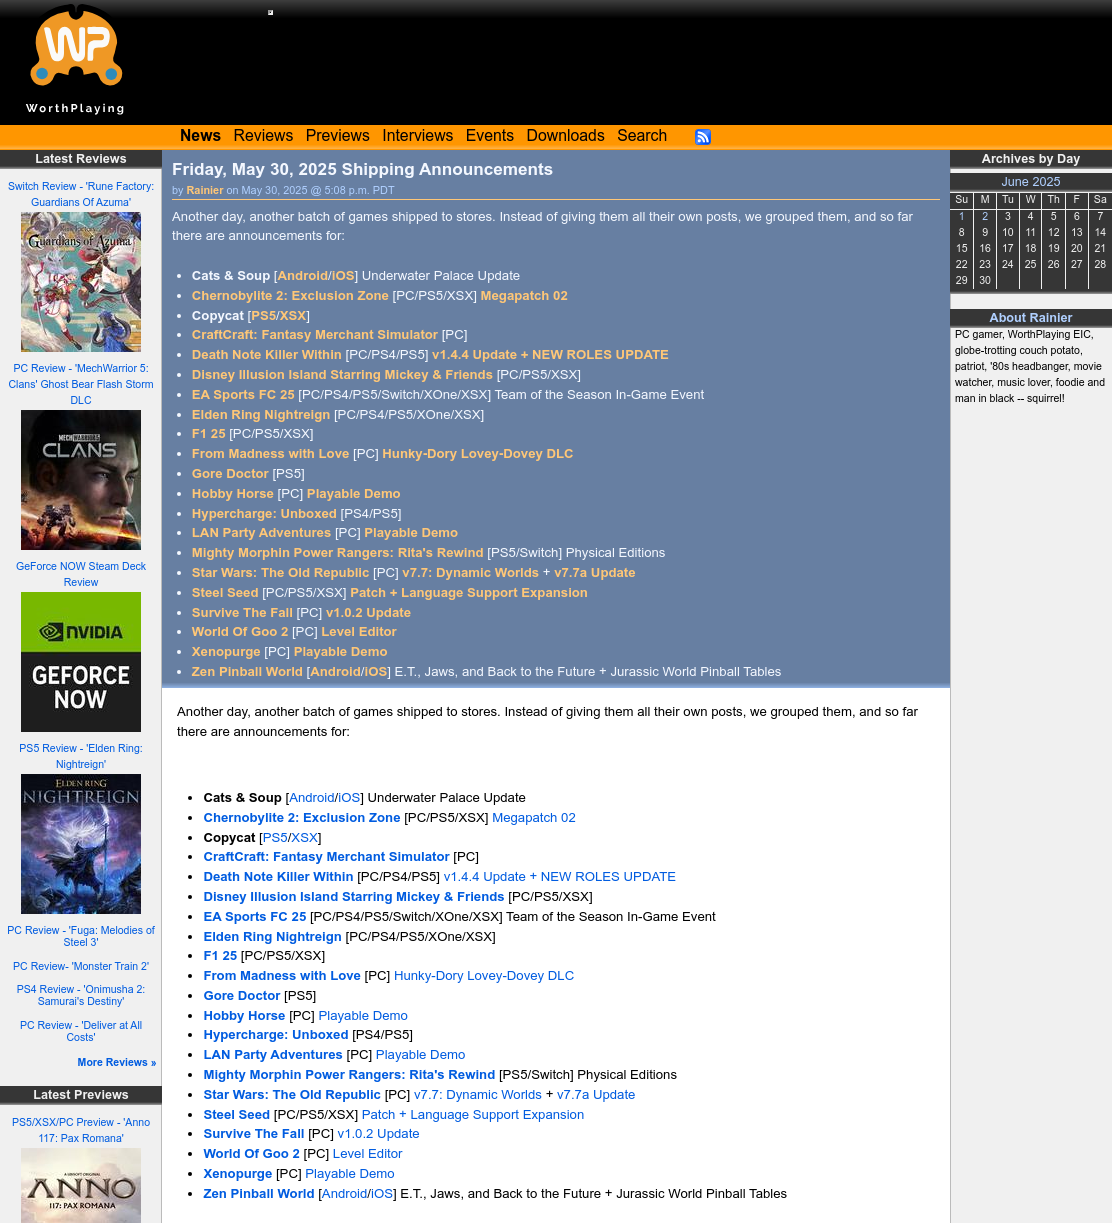Open XSX link for Copycat in article body
This screenshot has width=1112, height=1223.
pos(305,838)
